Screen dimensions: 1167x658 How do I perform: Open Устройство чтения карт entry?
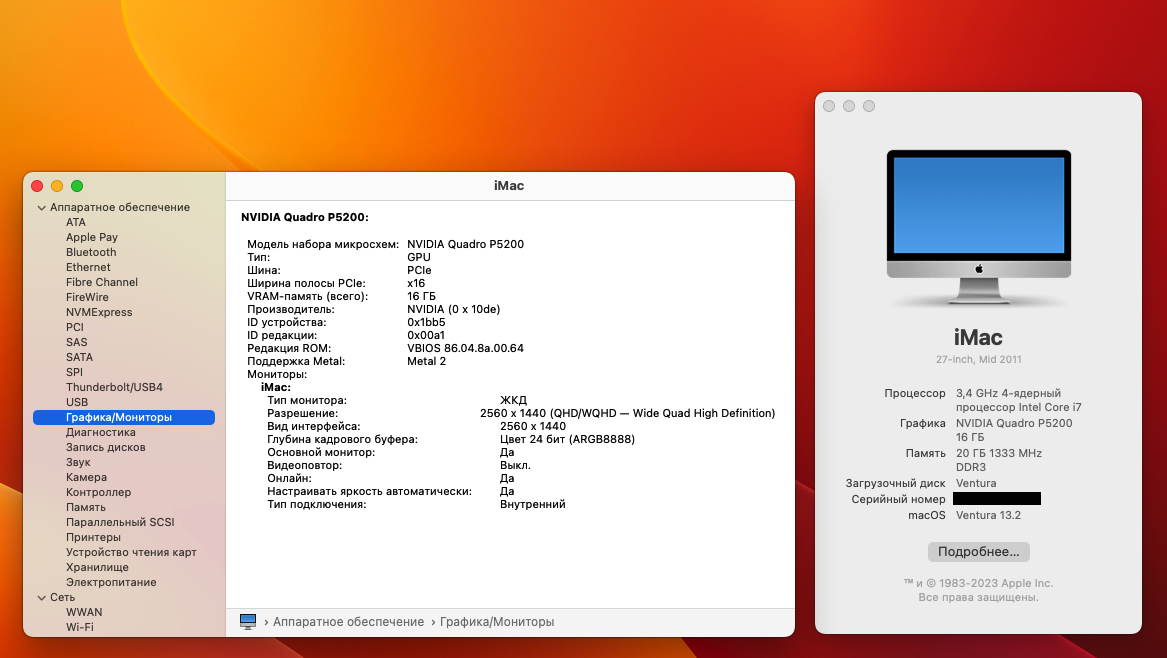[x=131, y=552]
